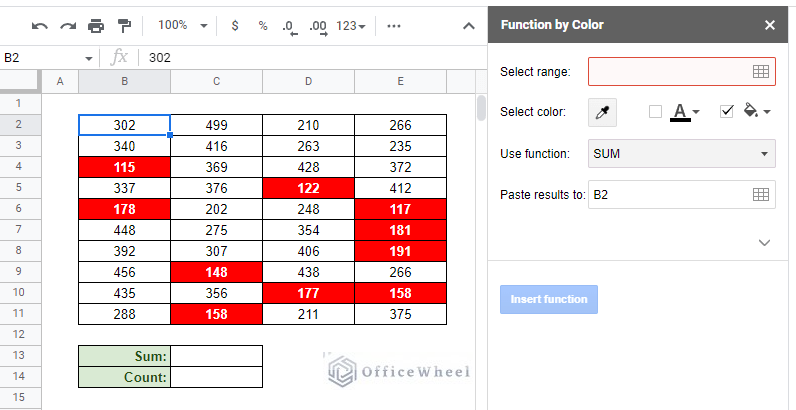
Task: Click the empty result cell beside Count:
Action: click(216, 377)
